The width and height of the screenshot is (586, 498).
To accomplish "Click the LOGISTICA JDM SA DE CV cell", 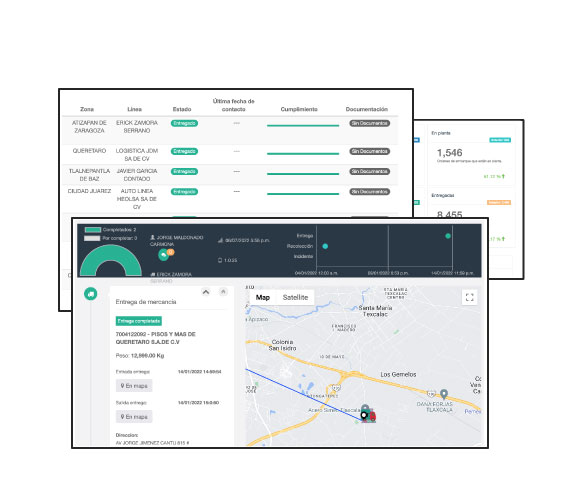I will (x=137, y=155).
